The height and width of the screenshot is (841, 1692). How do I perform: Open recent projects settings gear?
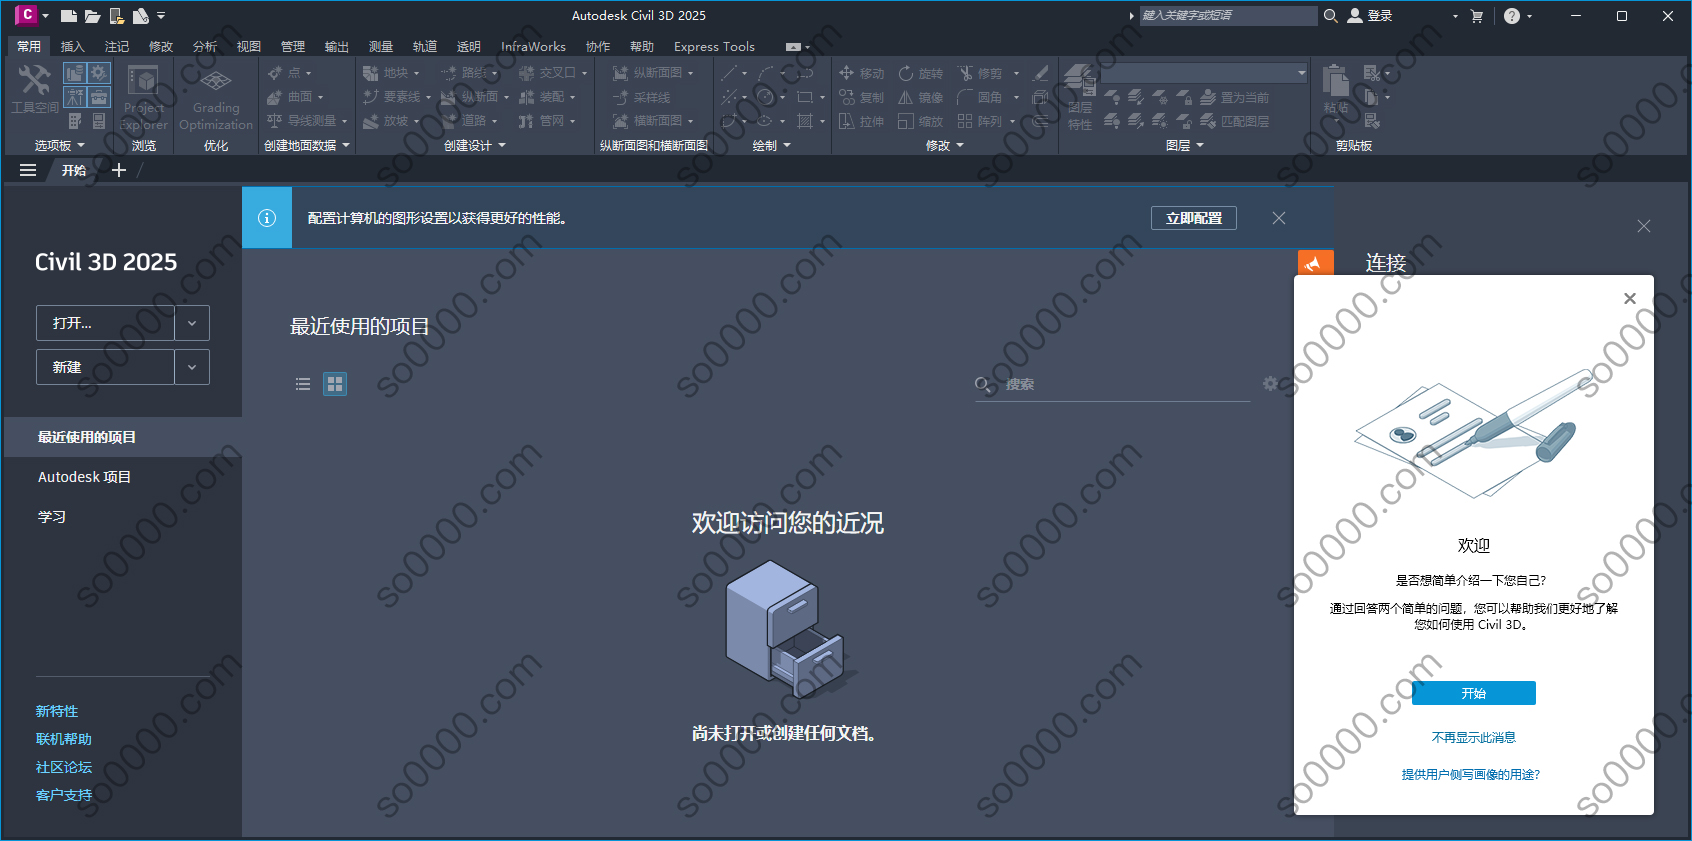[x=1270, y=384]
